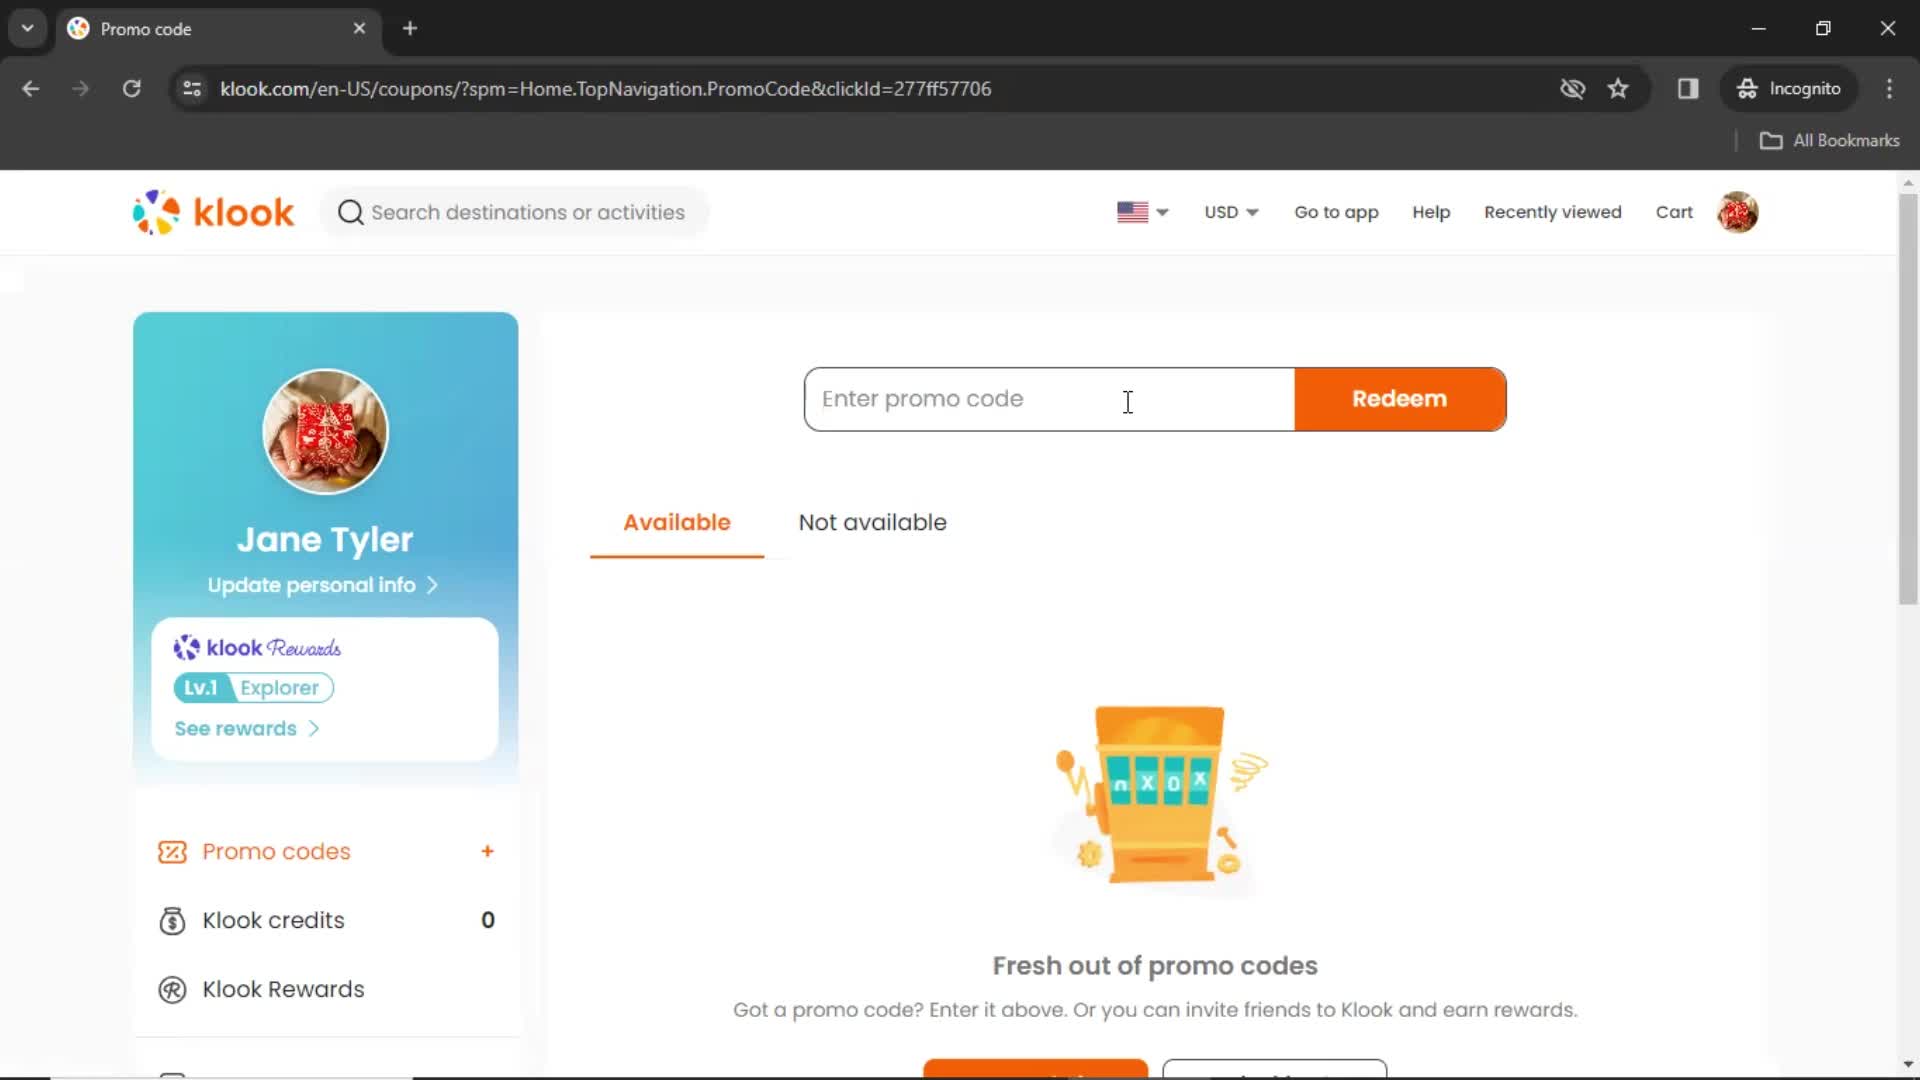Reload the page

(131, 88)
